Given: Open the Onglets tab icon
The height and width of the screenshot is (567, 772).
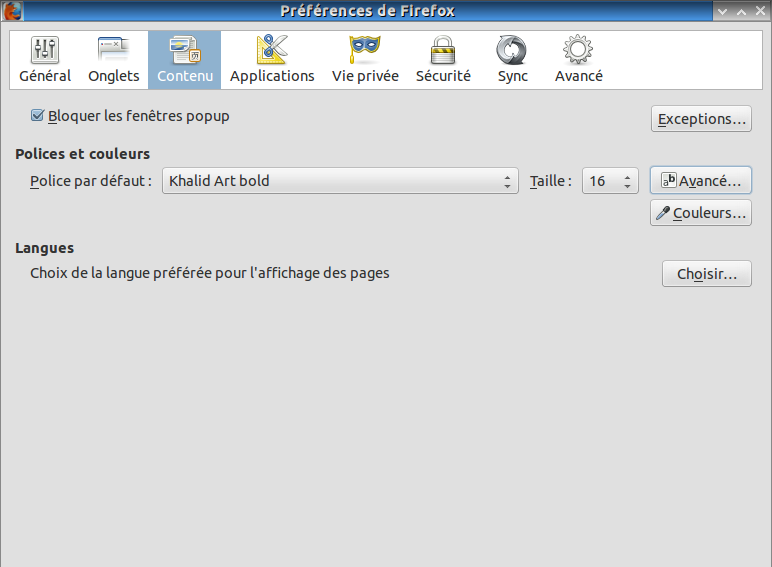Looking at the screenshot, I should click(x=113, y=50).
